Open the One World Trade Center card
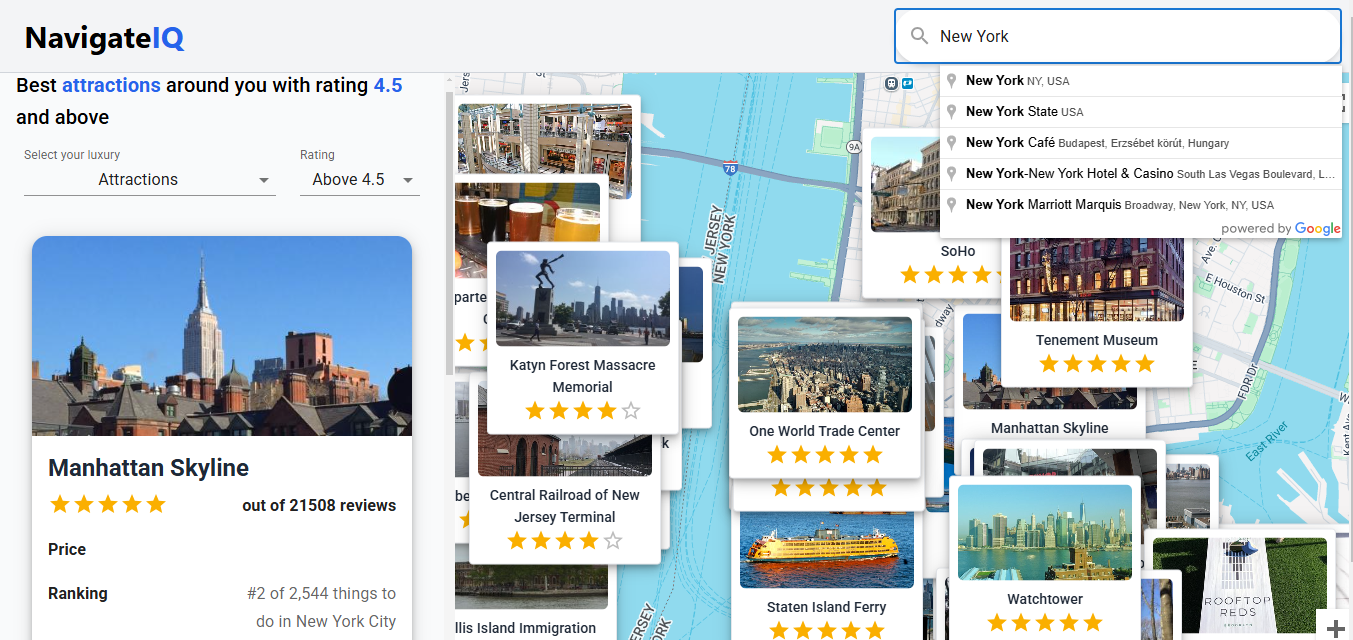 [824, 390]
